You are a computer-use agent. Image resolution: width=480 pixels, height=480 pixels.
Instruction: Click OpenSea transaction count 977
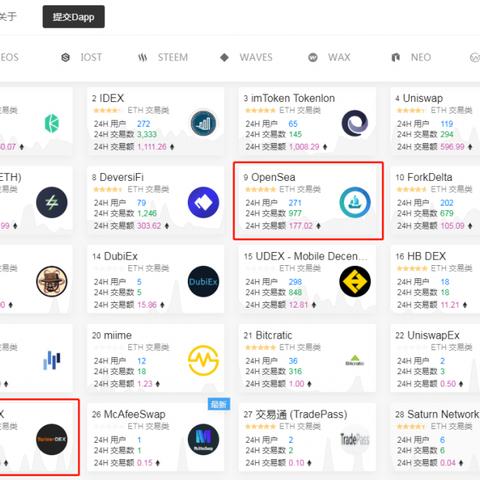click(295, 213)
